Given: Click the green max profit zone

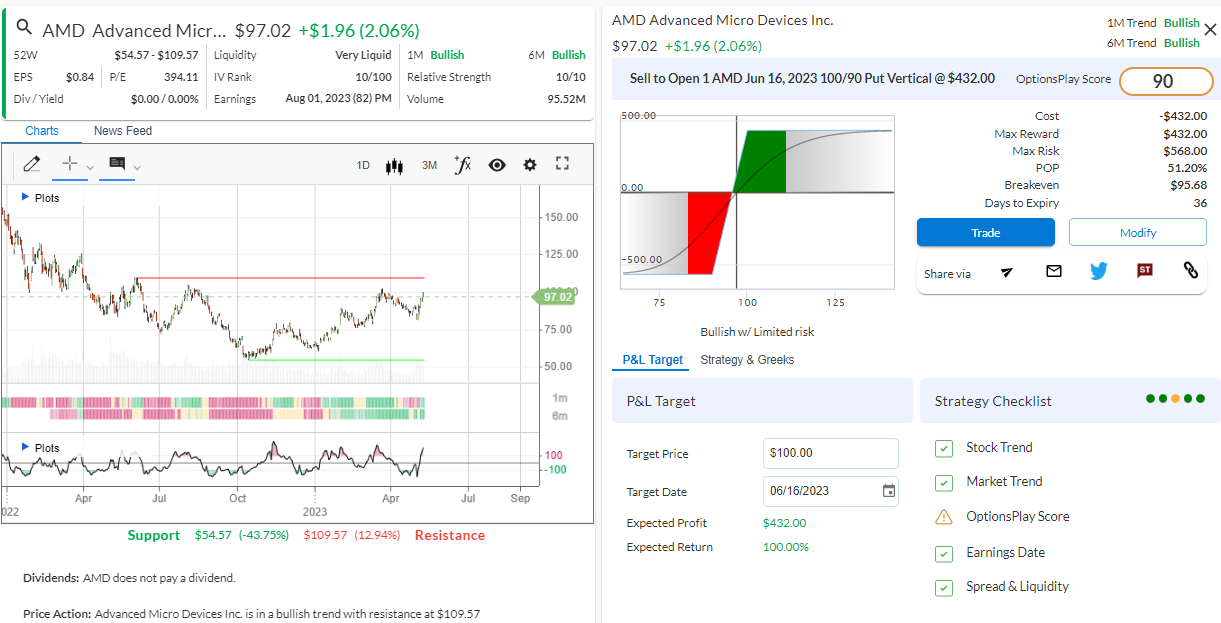Looking at the screenshot, I should [x=763, y=161].
